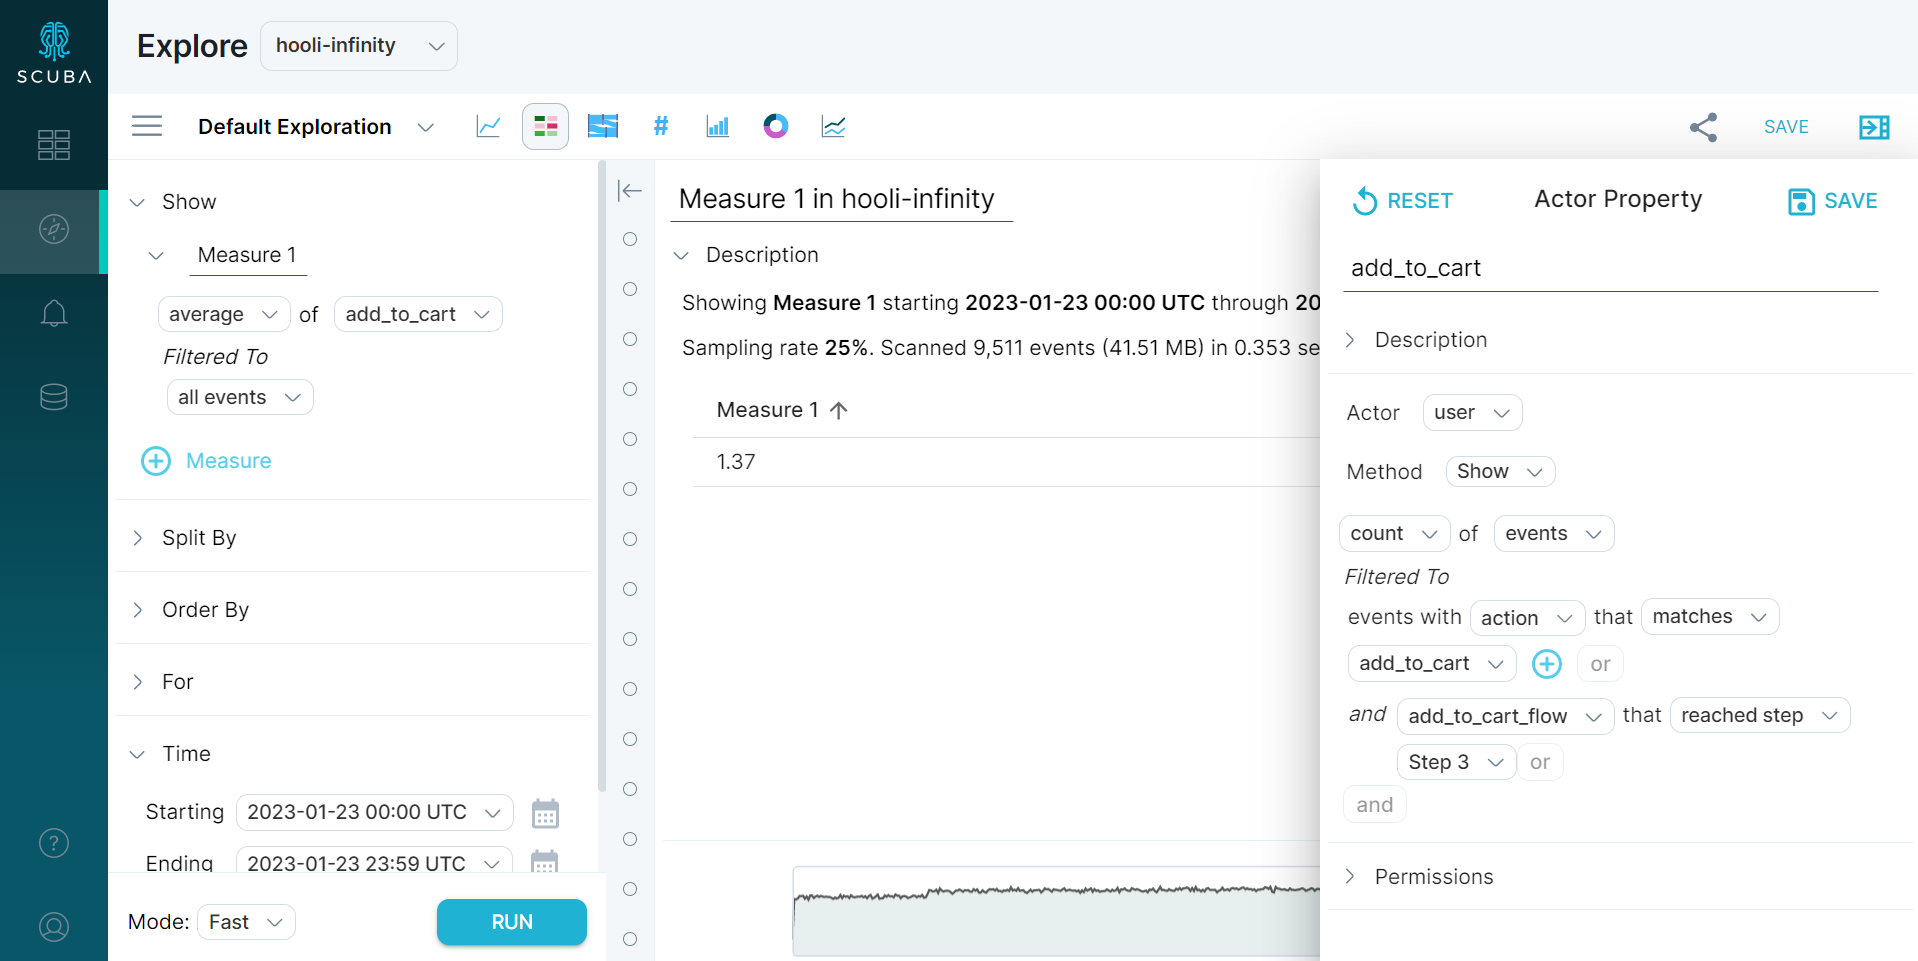Open the Actor user dropdown
This screenshot has height=961, width=1918.
coord(1472,412)
